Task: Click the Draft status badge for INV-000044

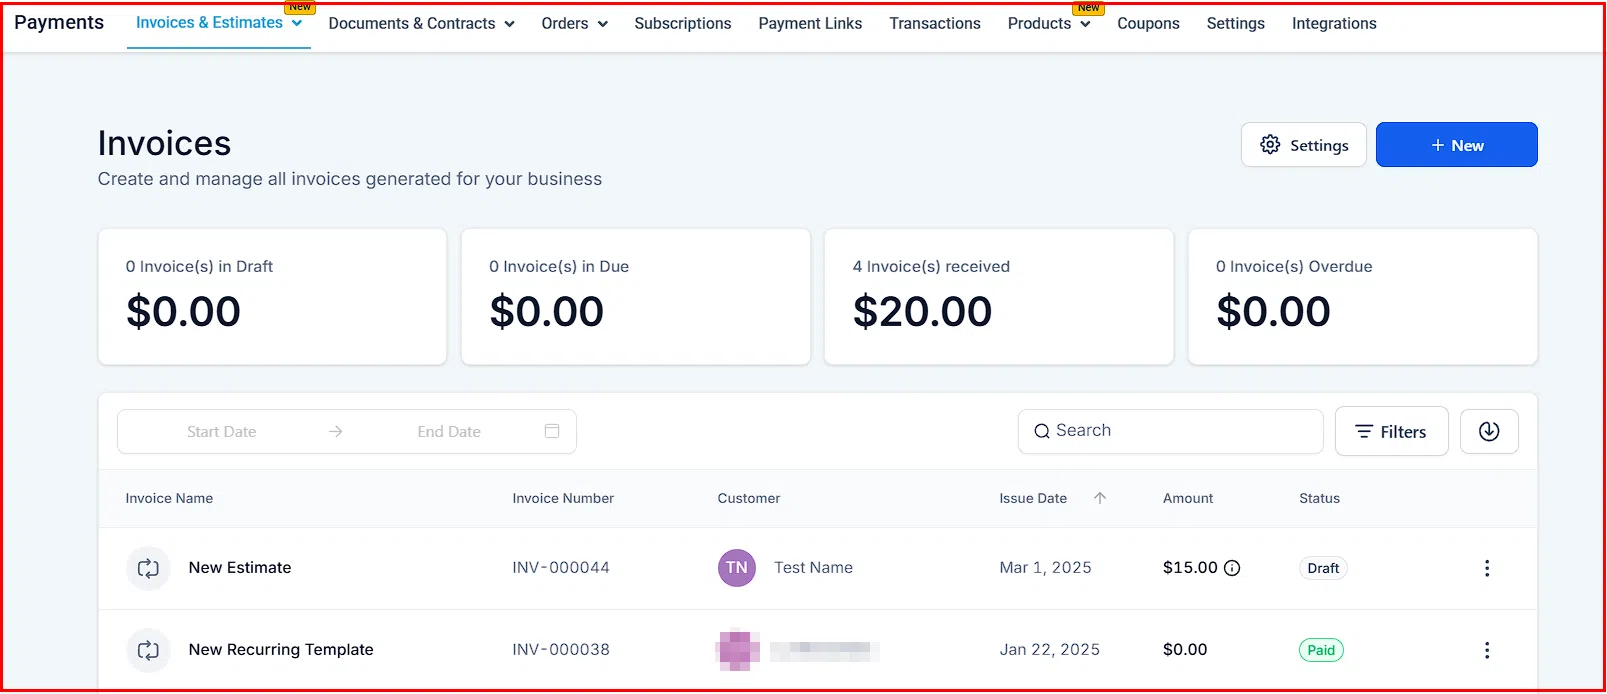Action: coord(1322,567)
